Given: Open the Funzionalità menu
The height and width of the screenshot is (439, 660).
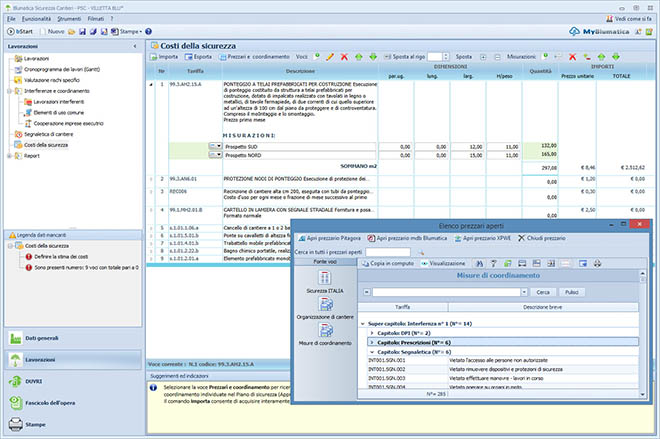Looking at the screenshot, I should pyautogui.click(x=36, y=19).
